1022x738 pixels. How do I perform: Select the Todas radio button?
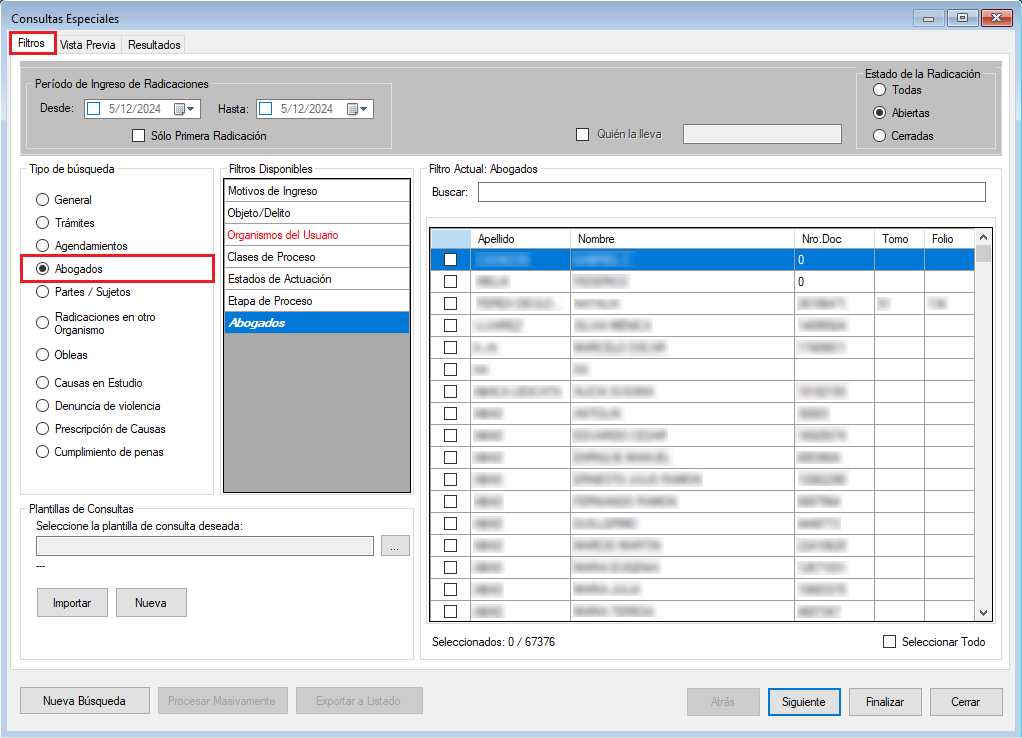880,90
